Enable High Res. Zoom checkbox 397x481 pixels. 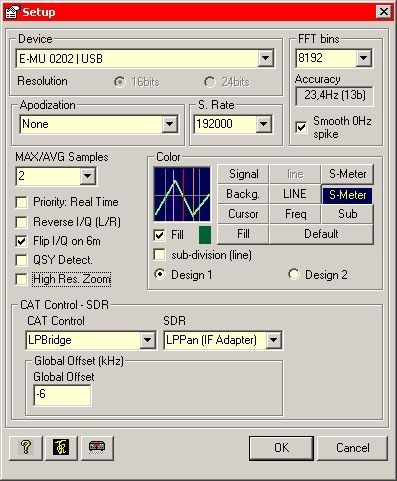(21, 279)
